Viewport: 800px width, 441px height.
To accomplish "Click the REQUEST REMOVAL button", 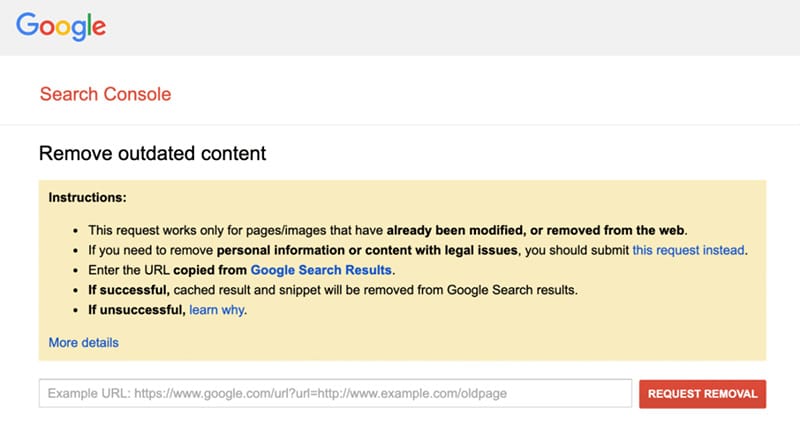I will [x=703, y=394].
